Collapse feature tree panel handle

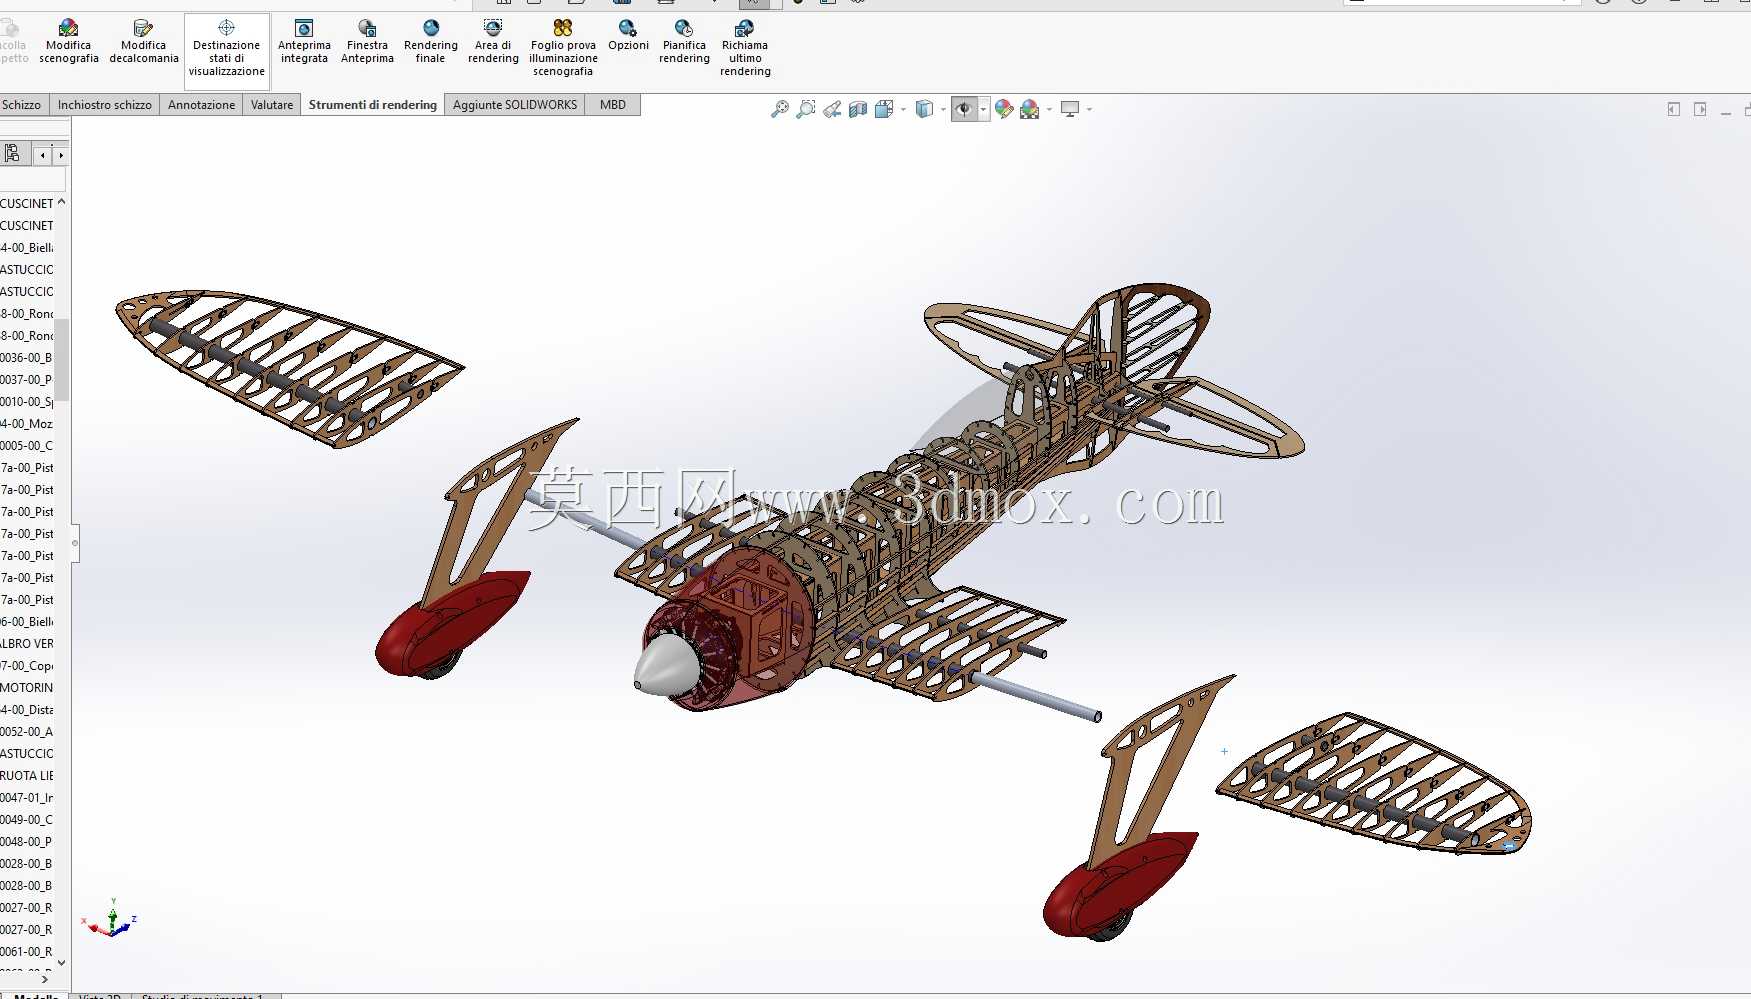(x=75, y=543)
